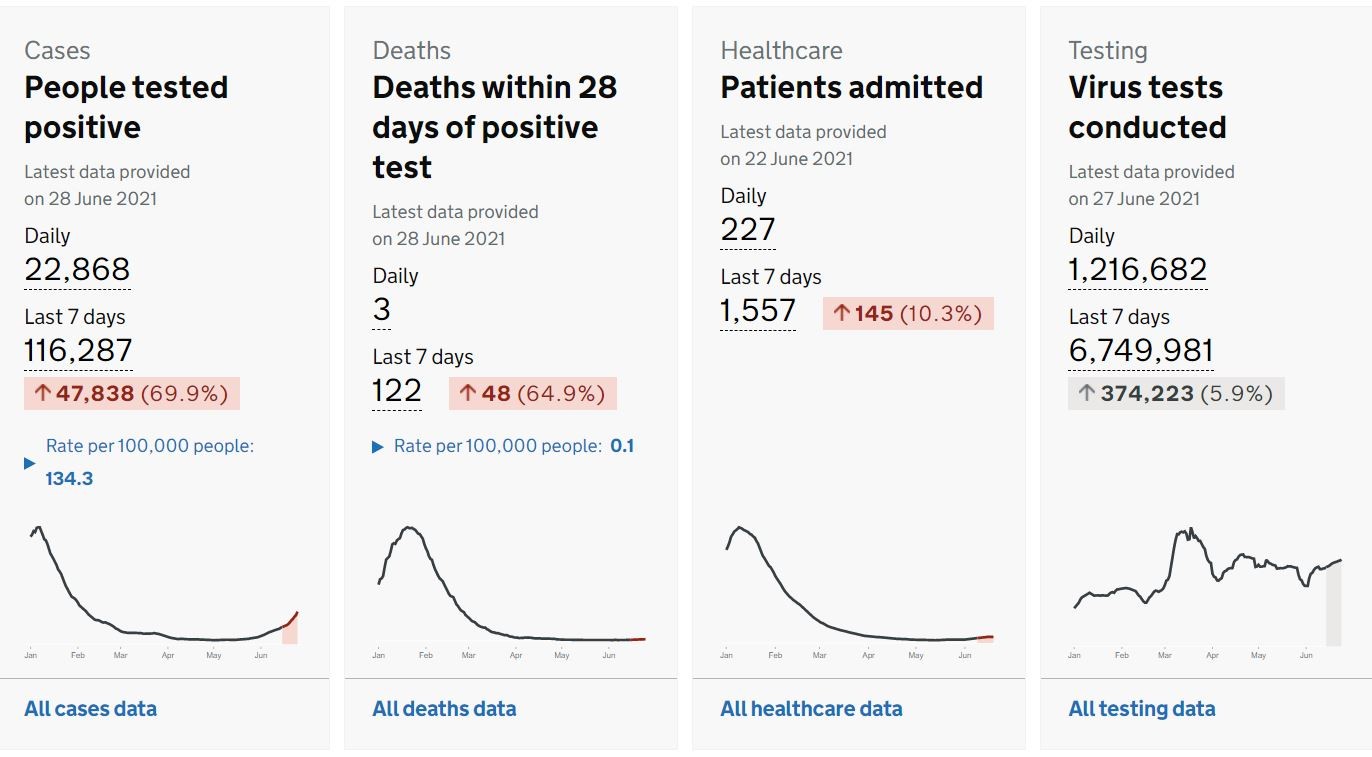Click cases increase badge 47,838 (69.9%)
The width and height of the screenshot is (1372, 757).
pyautogui.click(x=132, y=394)
